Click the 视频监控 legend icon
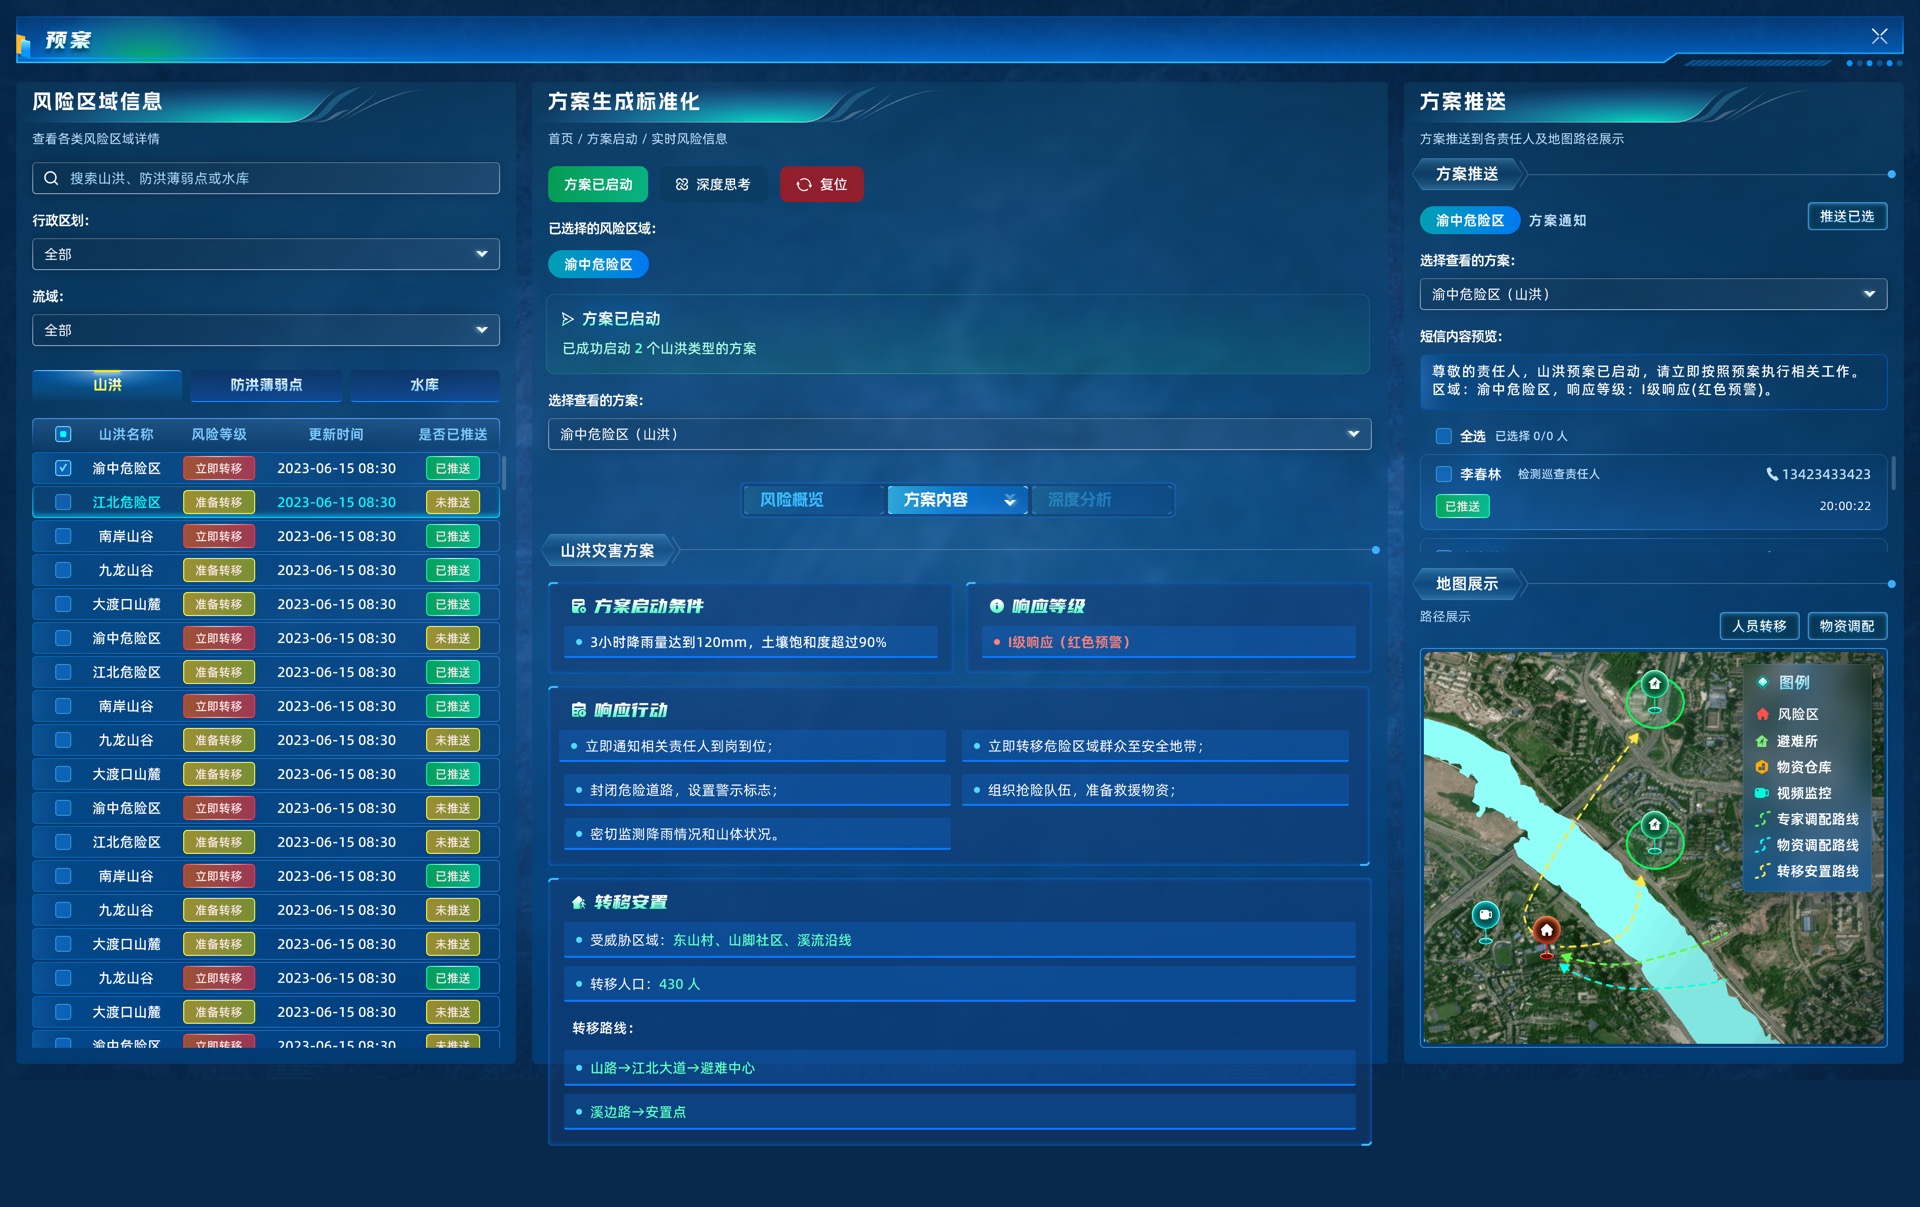The image size is (1920, 1207). 1762,793
